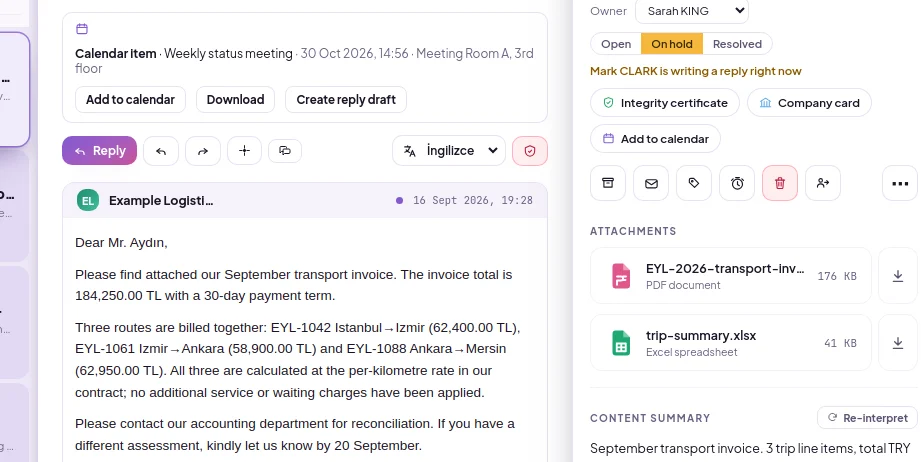Click the 41 KB file size

(x=840, y=343)
